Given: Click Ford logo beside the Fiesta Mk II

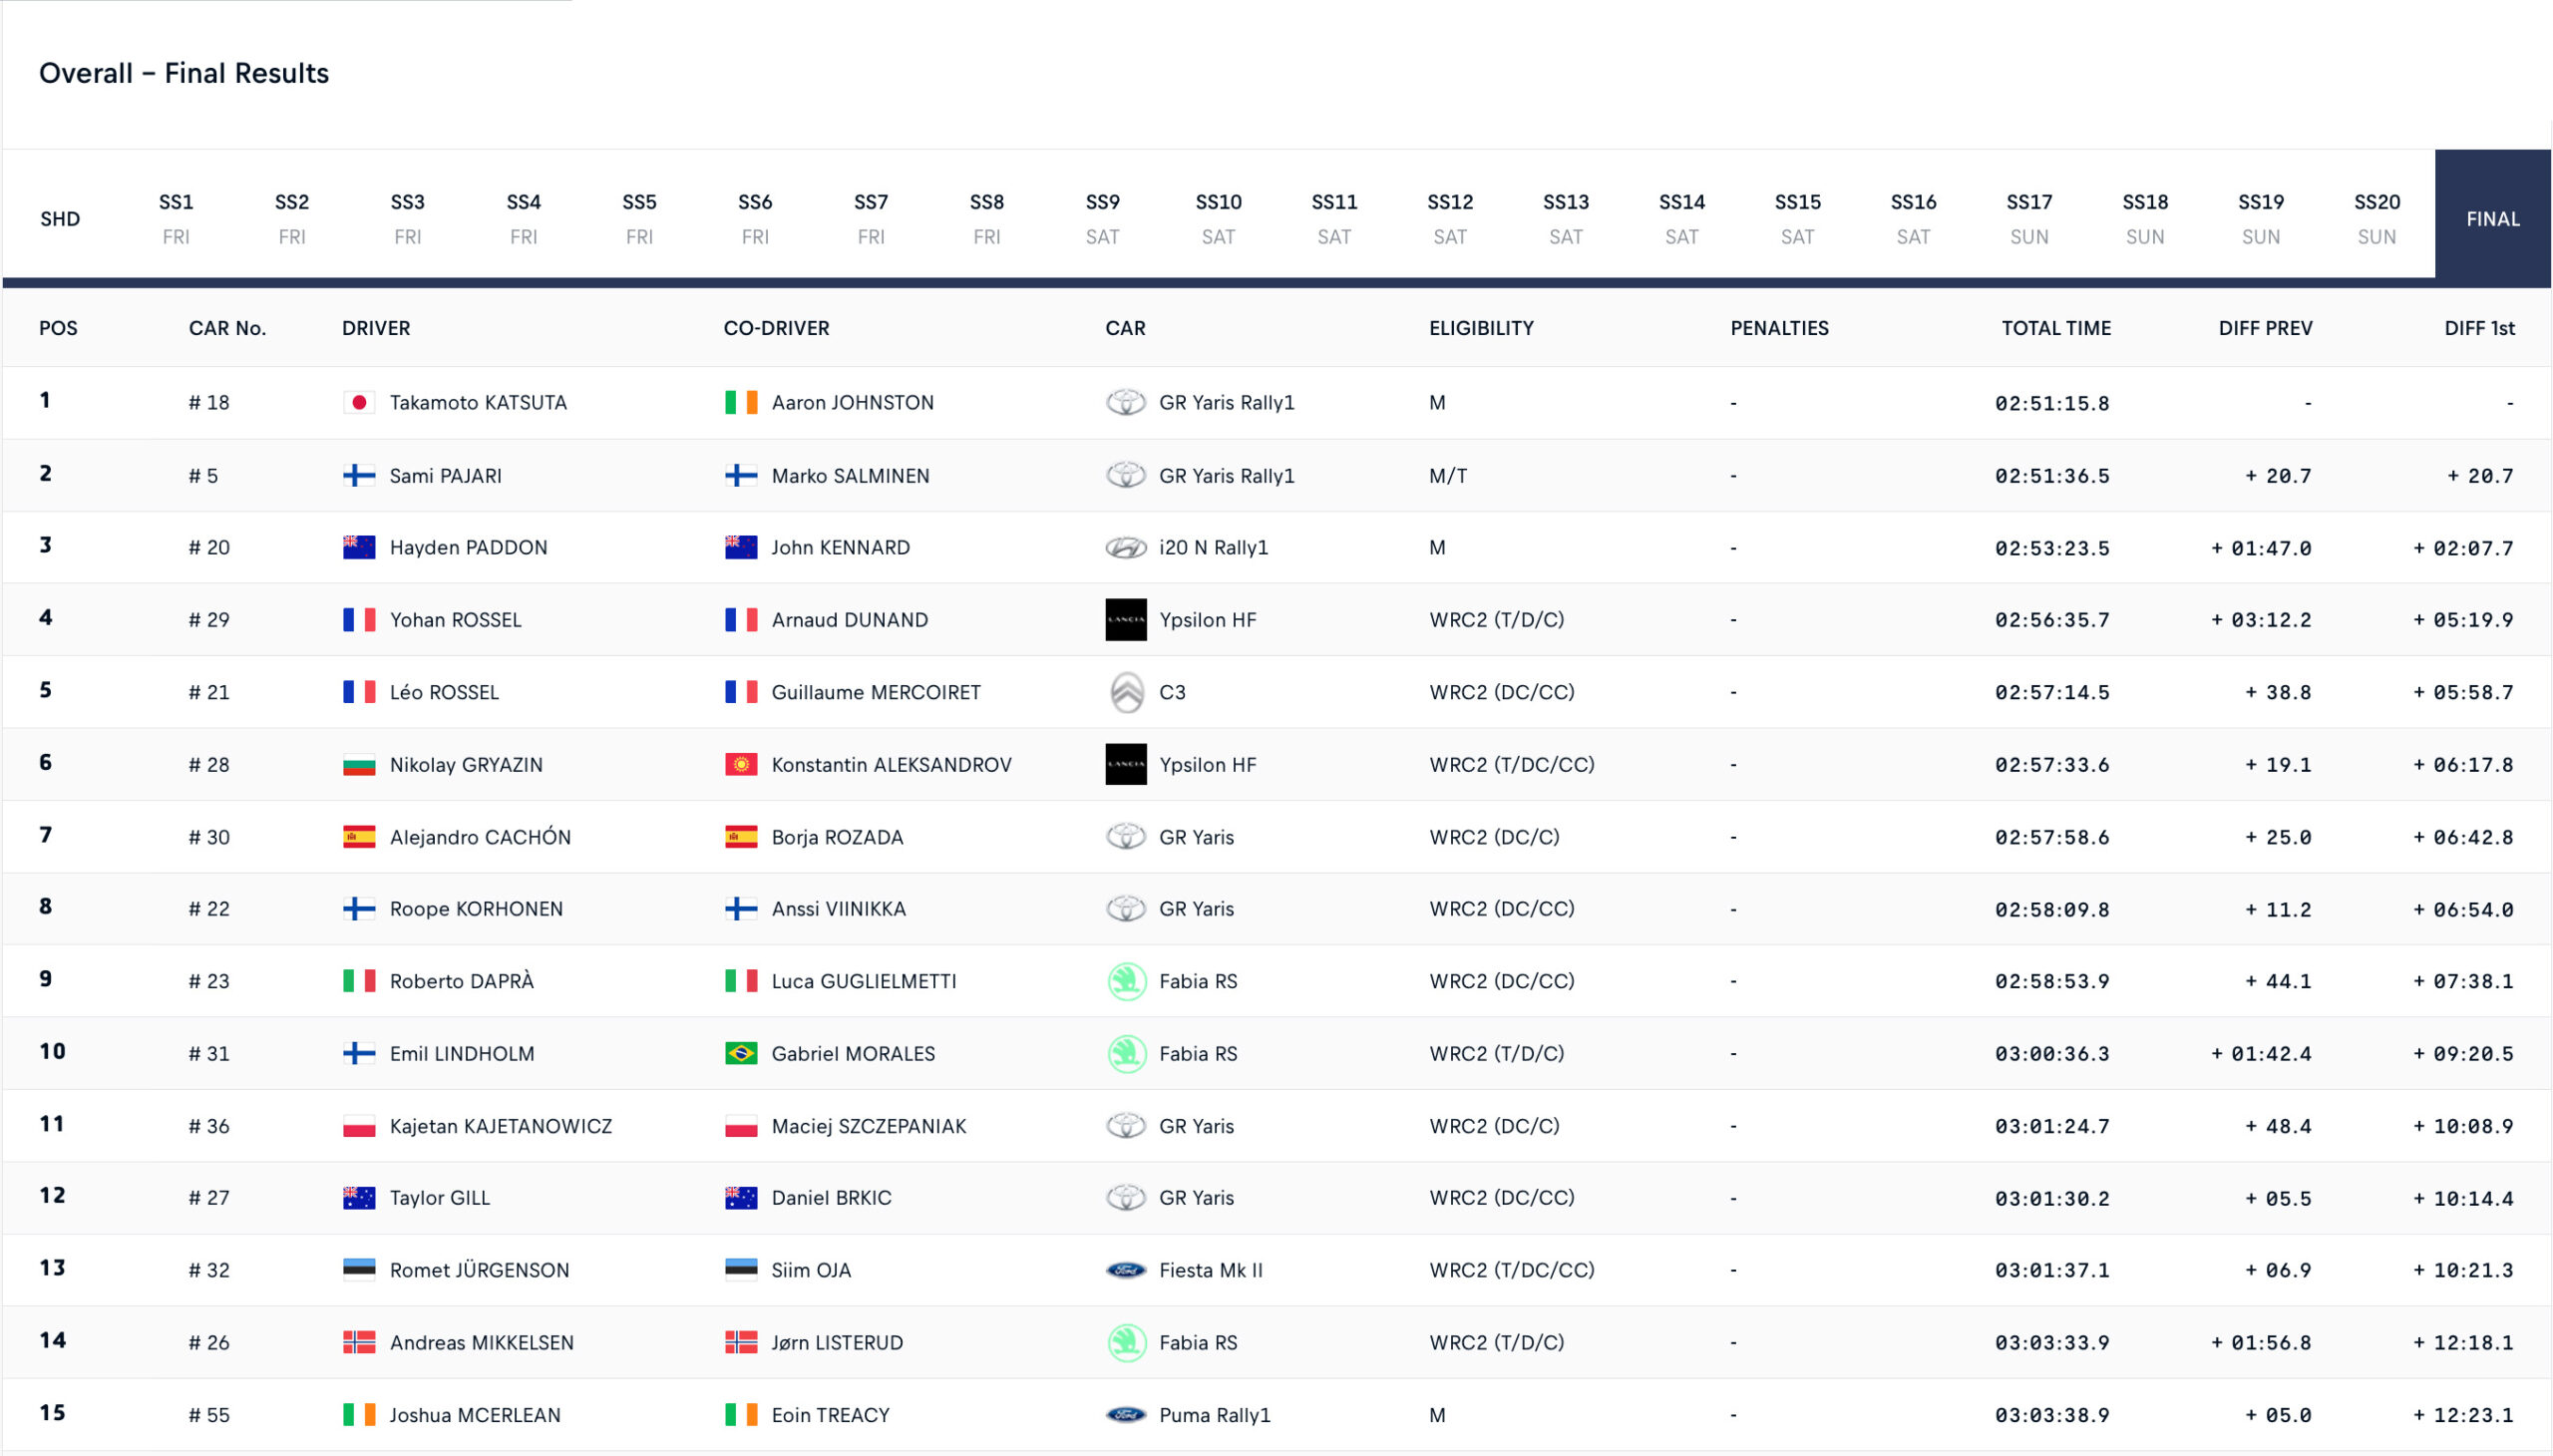Looking at the screenshot, I should click(1125, 1270).
